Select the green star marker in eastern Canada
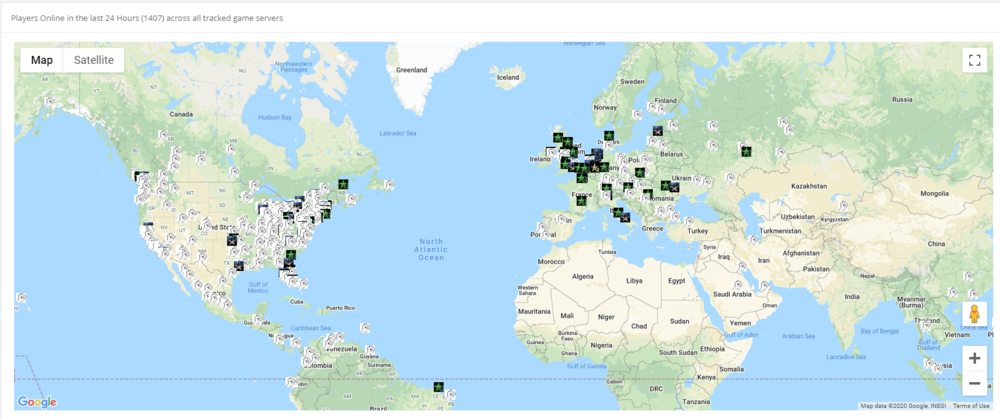The image size is (1000, 419). point(342,185)
